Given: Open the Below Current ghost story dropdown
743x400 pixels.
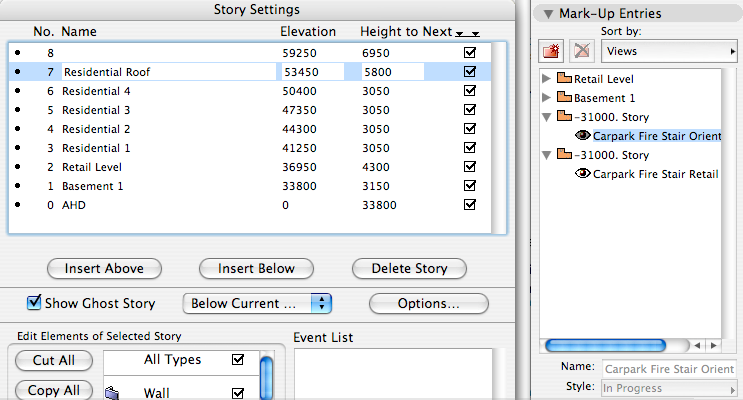Looking at the screenshot, I should (257, 303).
